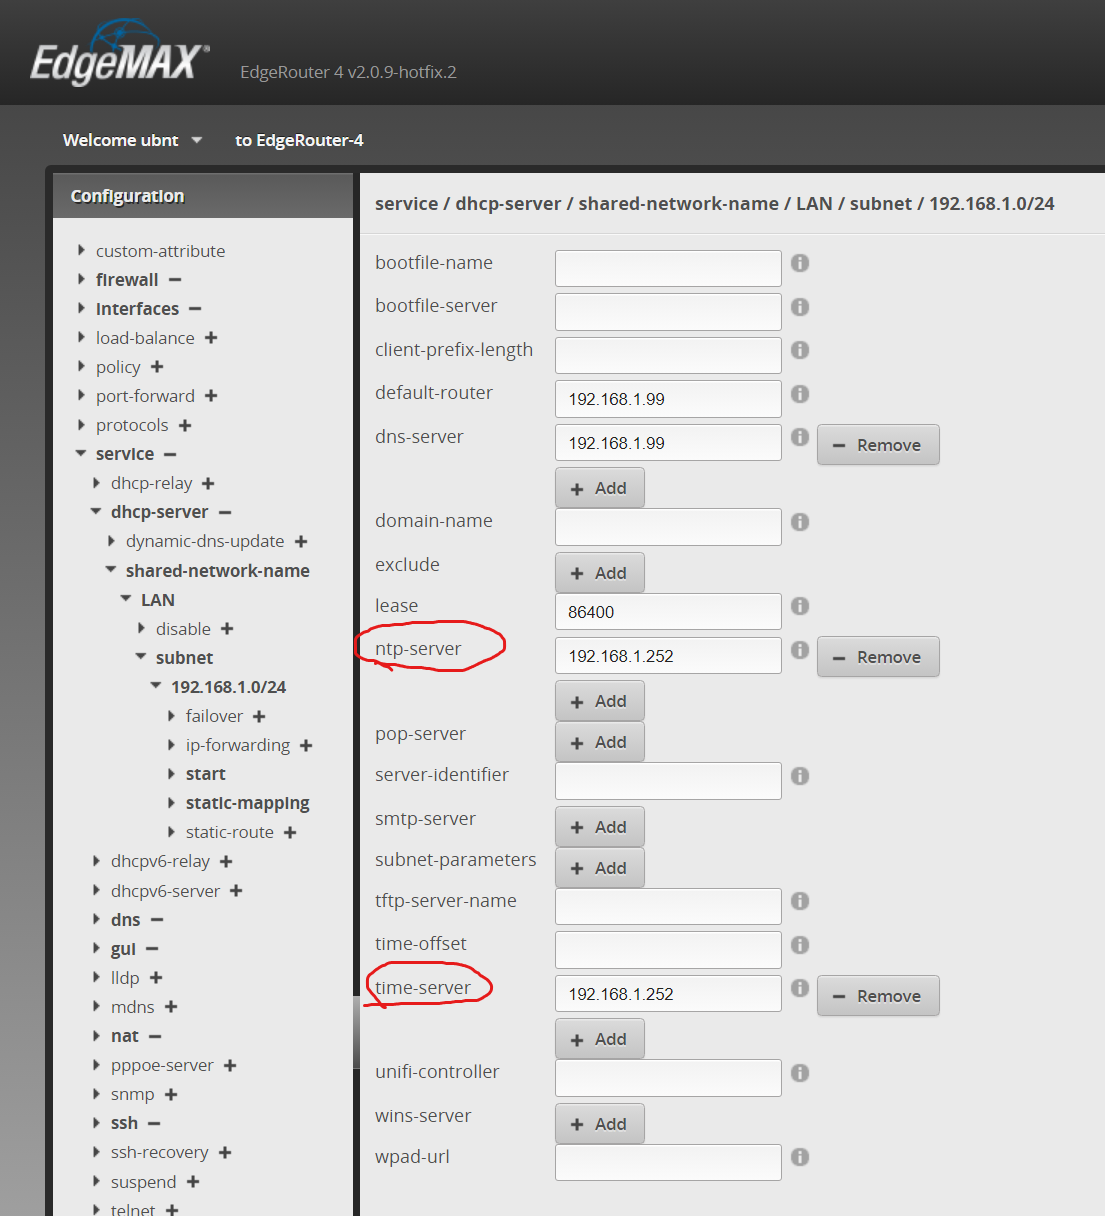Click plus icon next to snmp
This screenshot has height=1216, width=1105.
pos(171,1095)
